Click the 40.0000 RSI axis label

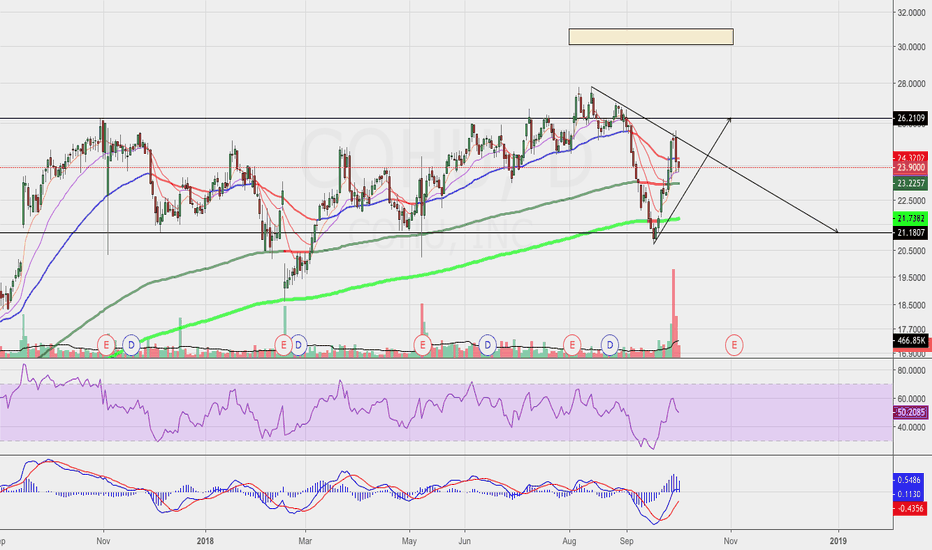pyautogui.click(x=911, y=427)
